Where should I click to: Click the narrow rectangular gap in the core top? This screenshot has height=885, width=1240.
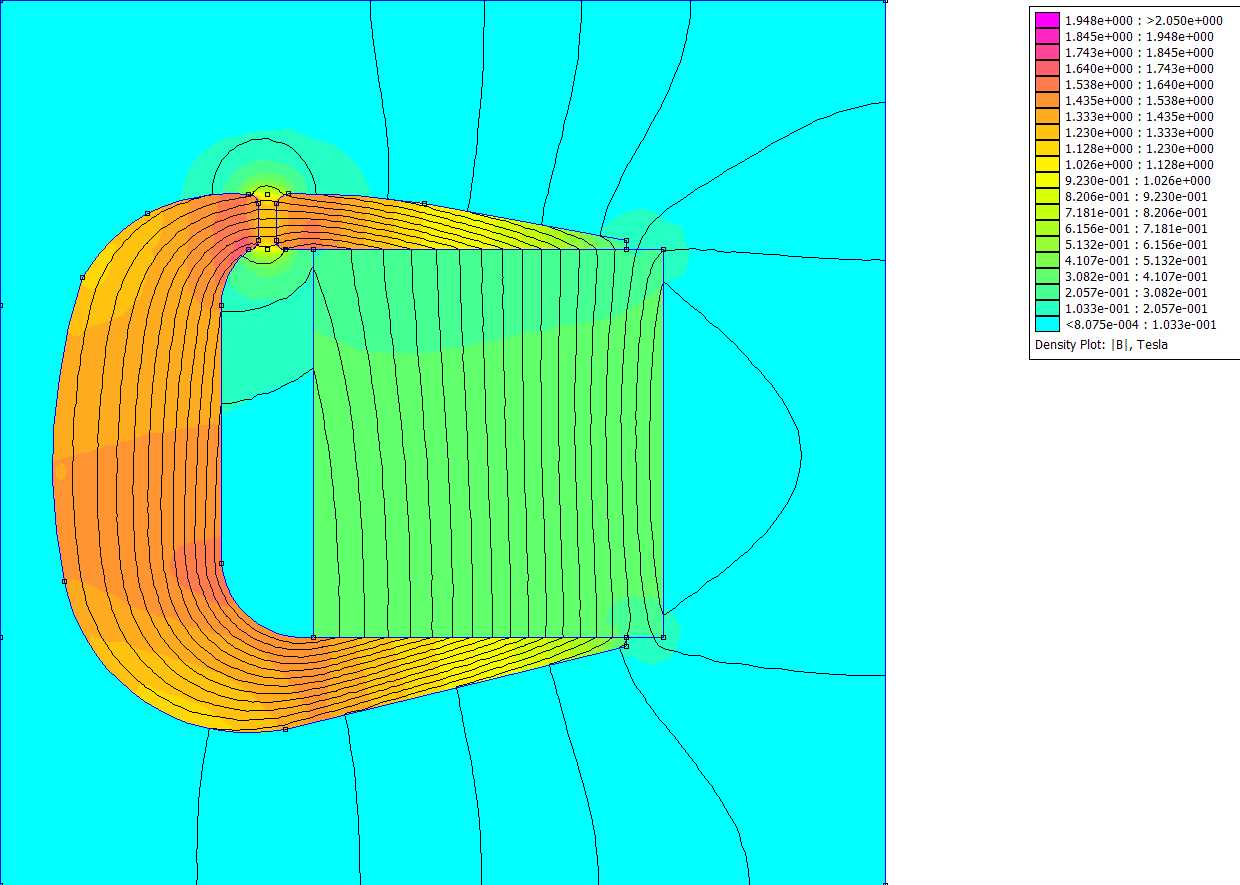[x=267, y=221]
